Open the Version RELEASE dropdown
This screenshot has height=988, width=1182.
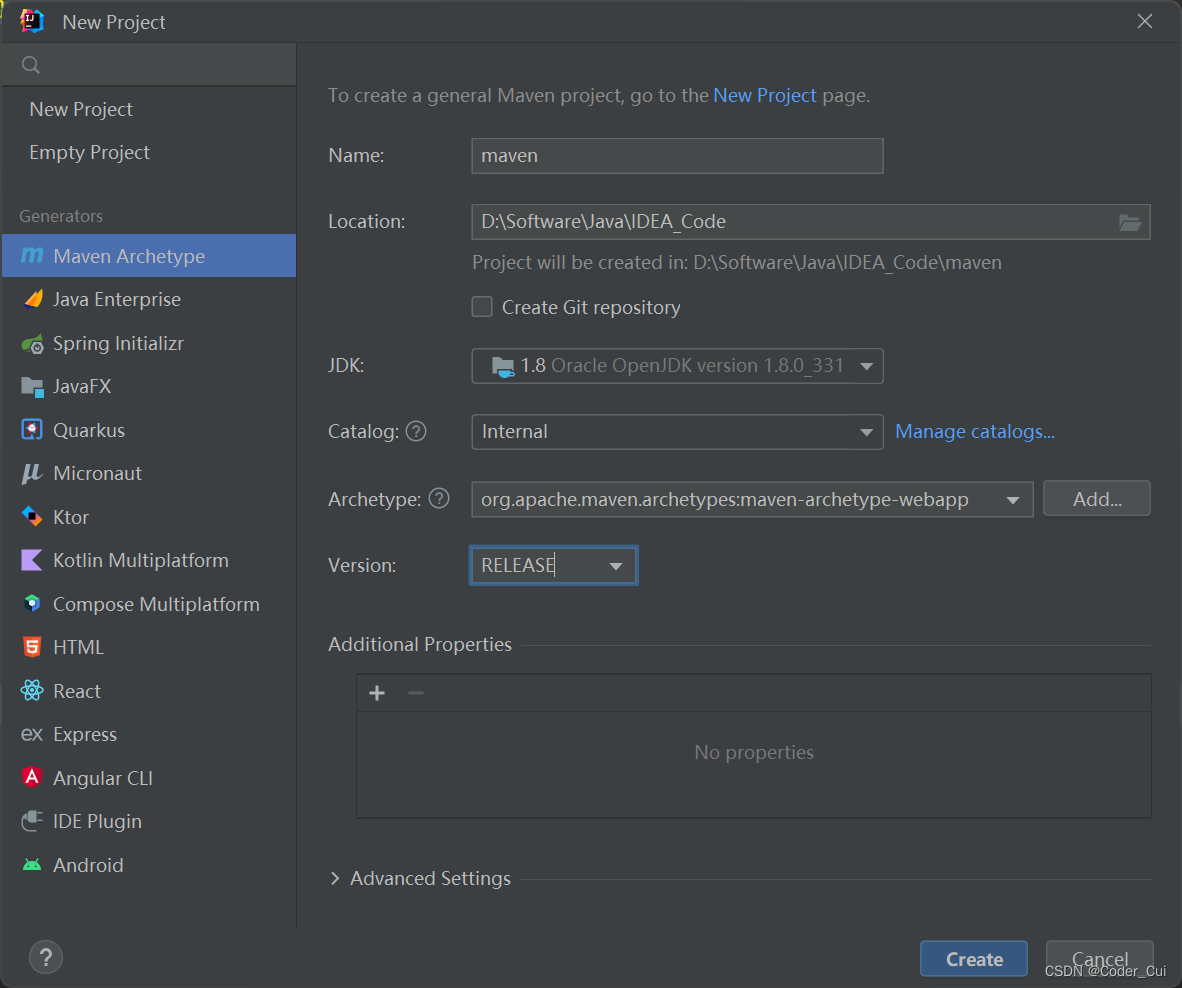553,565
